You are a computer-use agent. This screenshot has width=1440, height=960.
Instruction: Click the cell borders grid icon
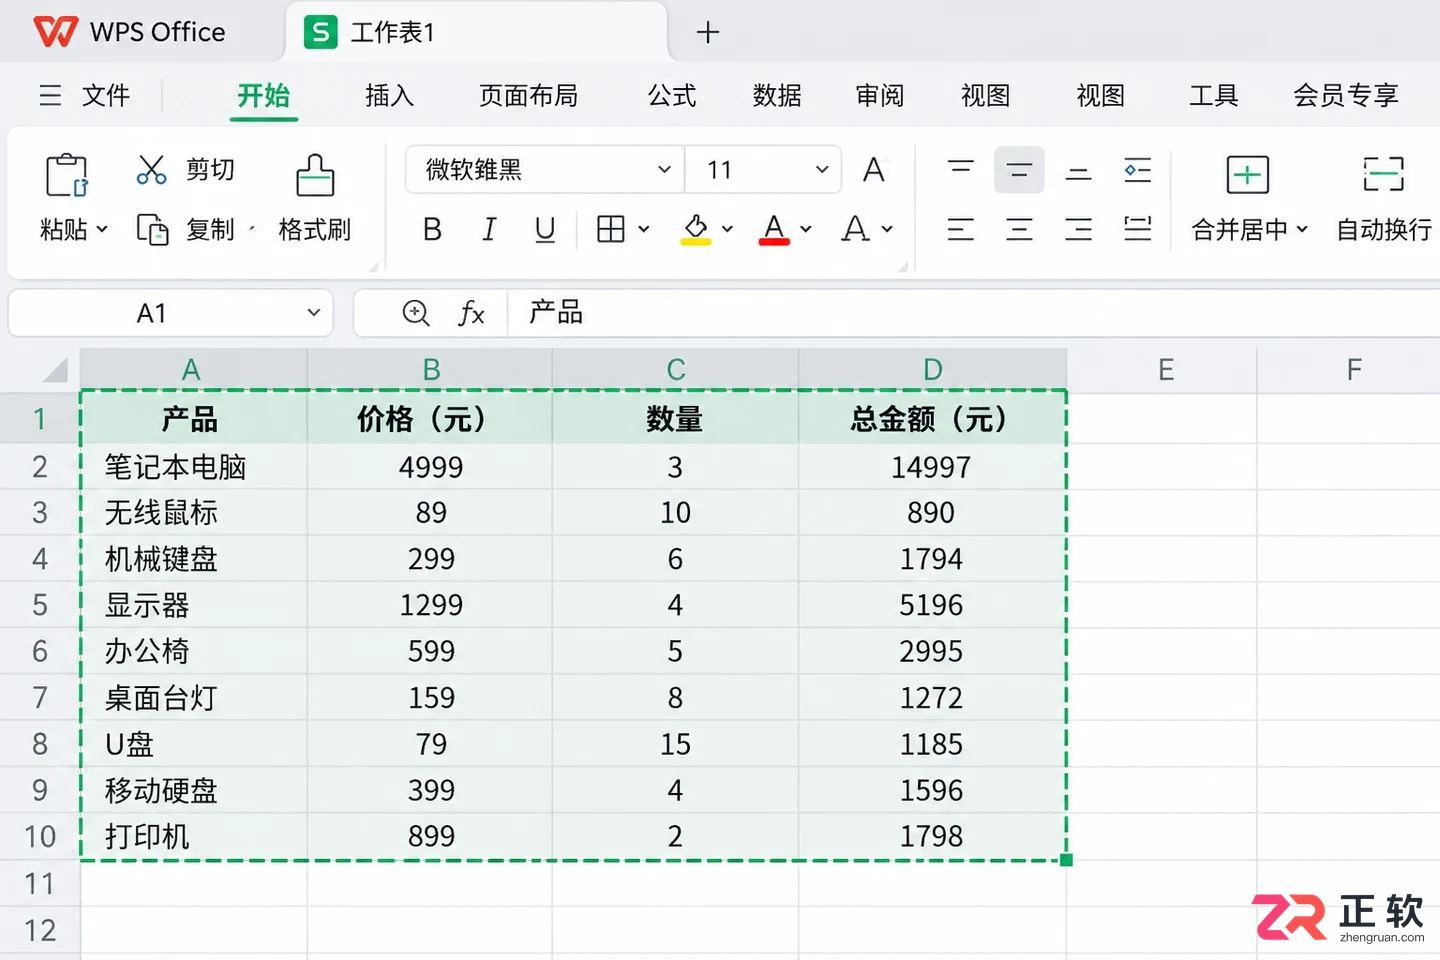pos(610,229)
